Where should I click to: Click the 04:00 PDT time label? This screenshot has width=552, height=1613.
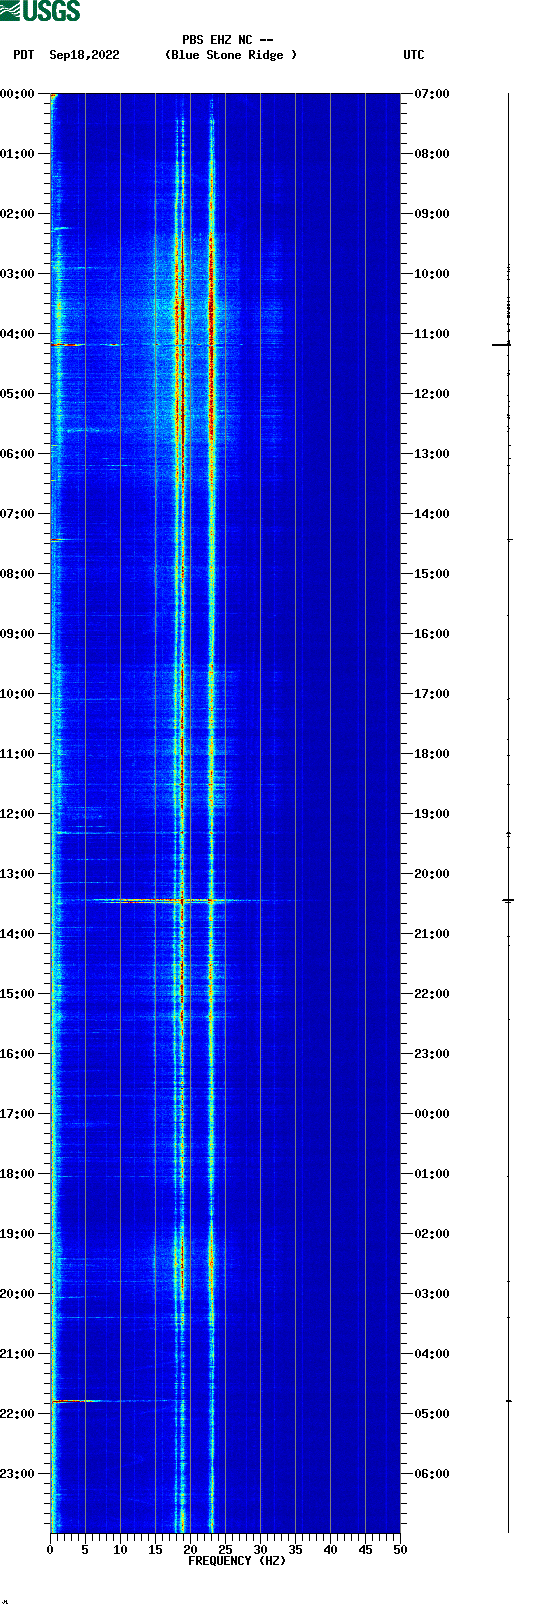pos(18,334)
